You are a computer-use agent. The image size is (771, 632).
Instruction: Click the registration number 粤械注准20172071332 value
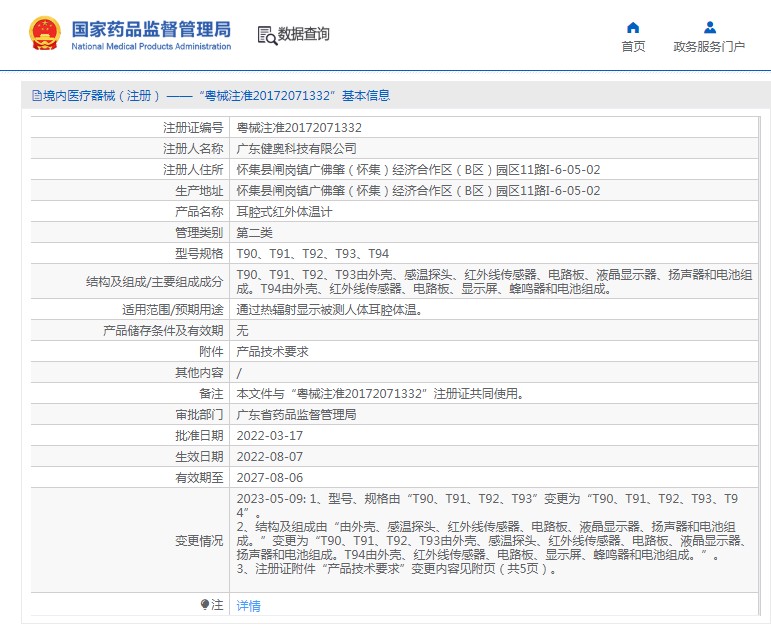point(298,128)
